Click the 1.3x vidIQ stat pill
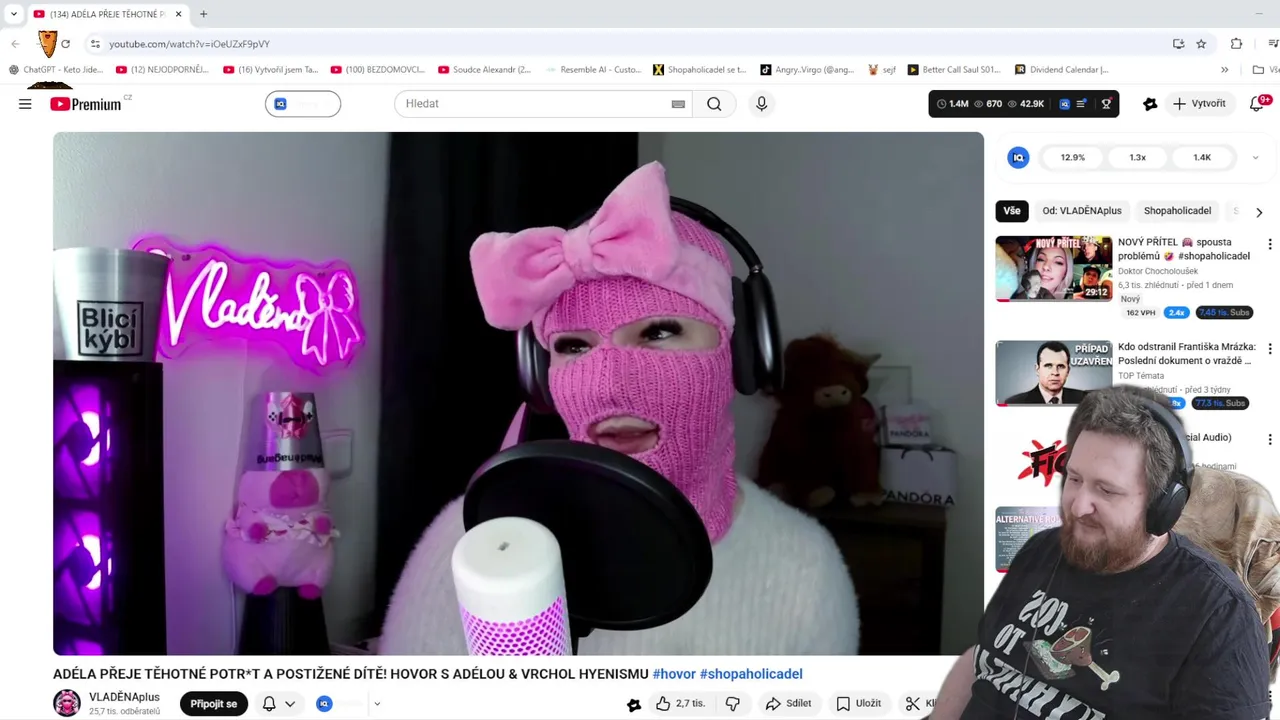Image resolution: width=1280 pixels, height=720 pixels. [1137, 158]
